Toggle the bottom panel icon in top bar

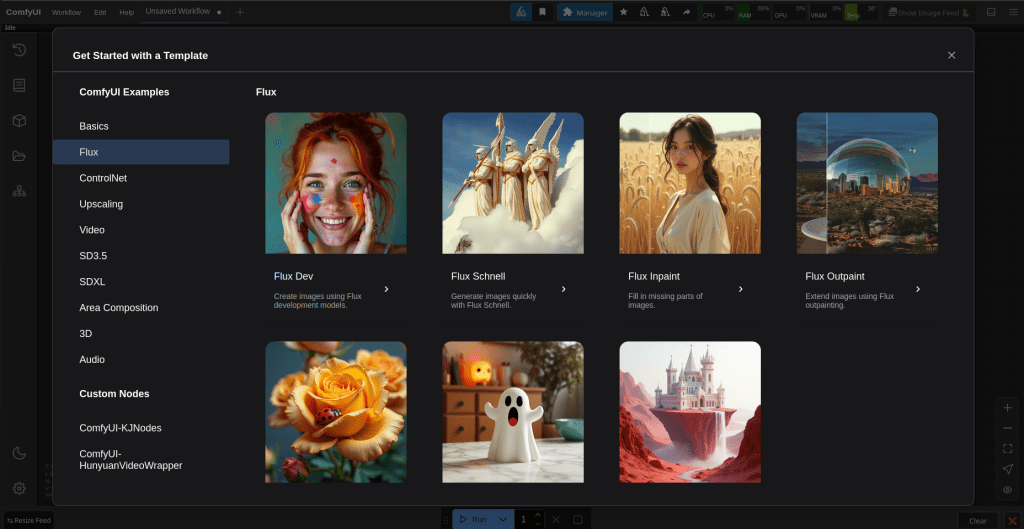click(x=991, y=12)
